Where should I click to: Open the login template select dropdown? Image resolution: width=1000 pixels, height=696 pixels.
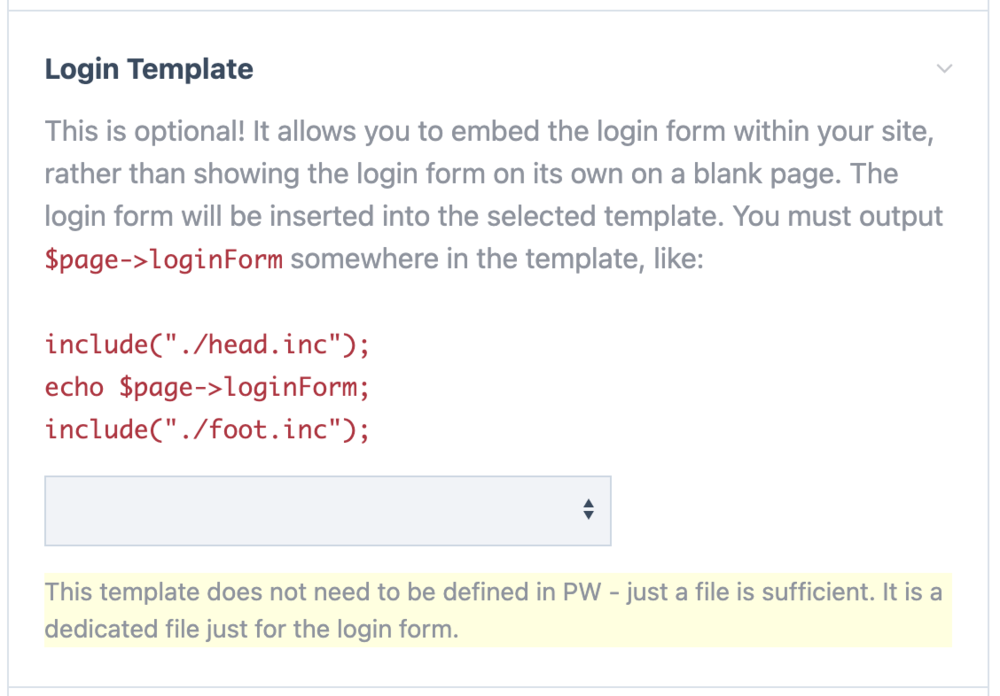pos(327,510)
